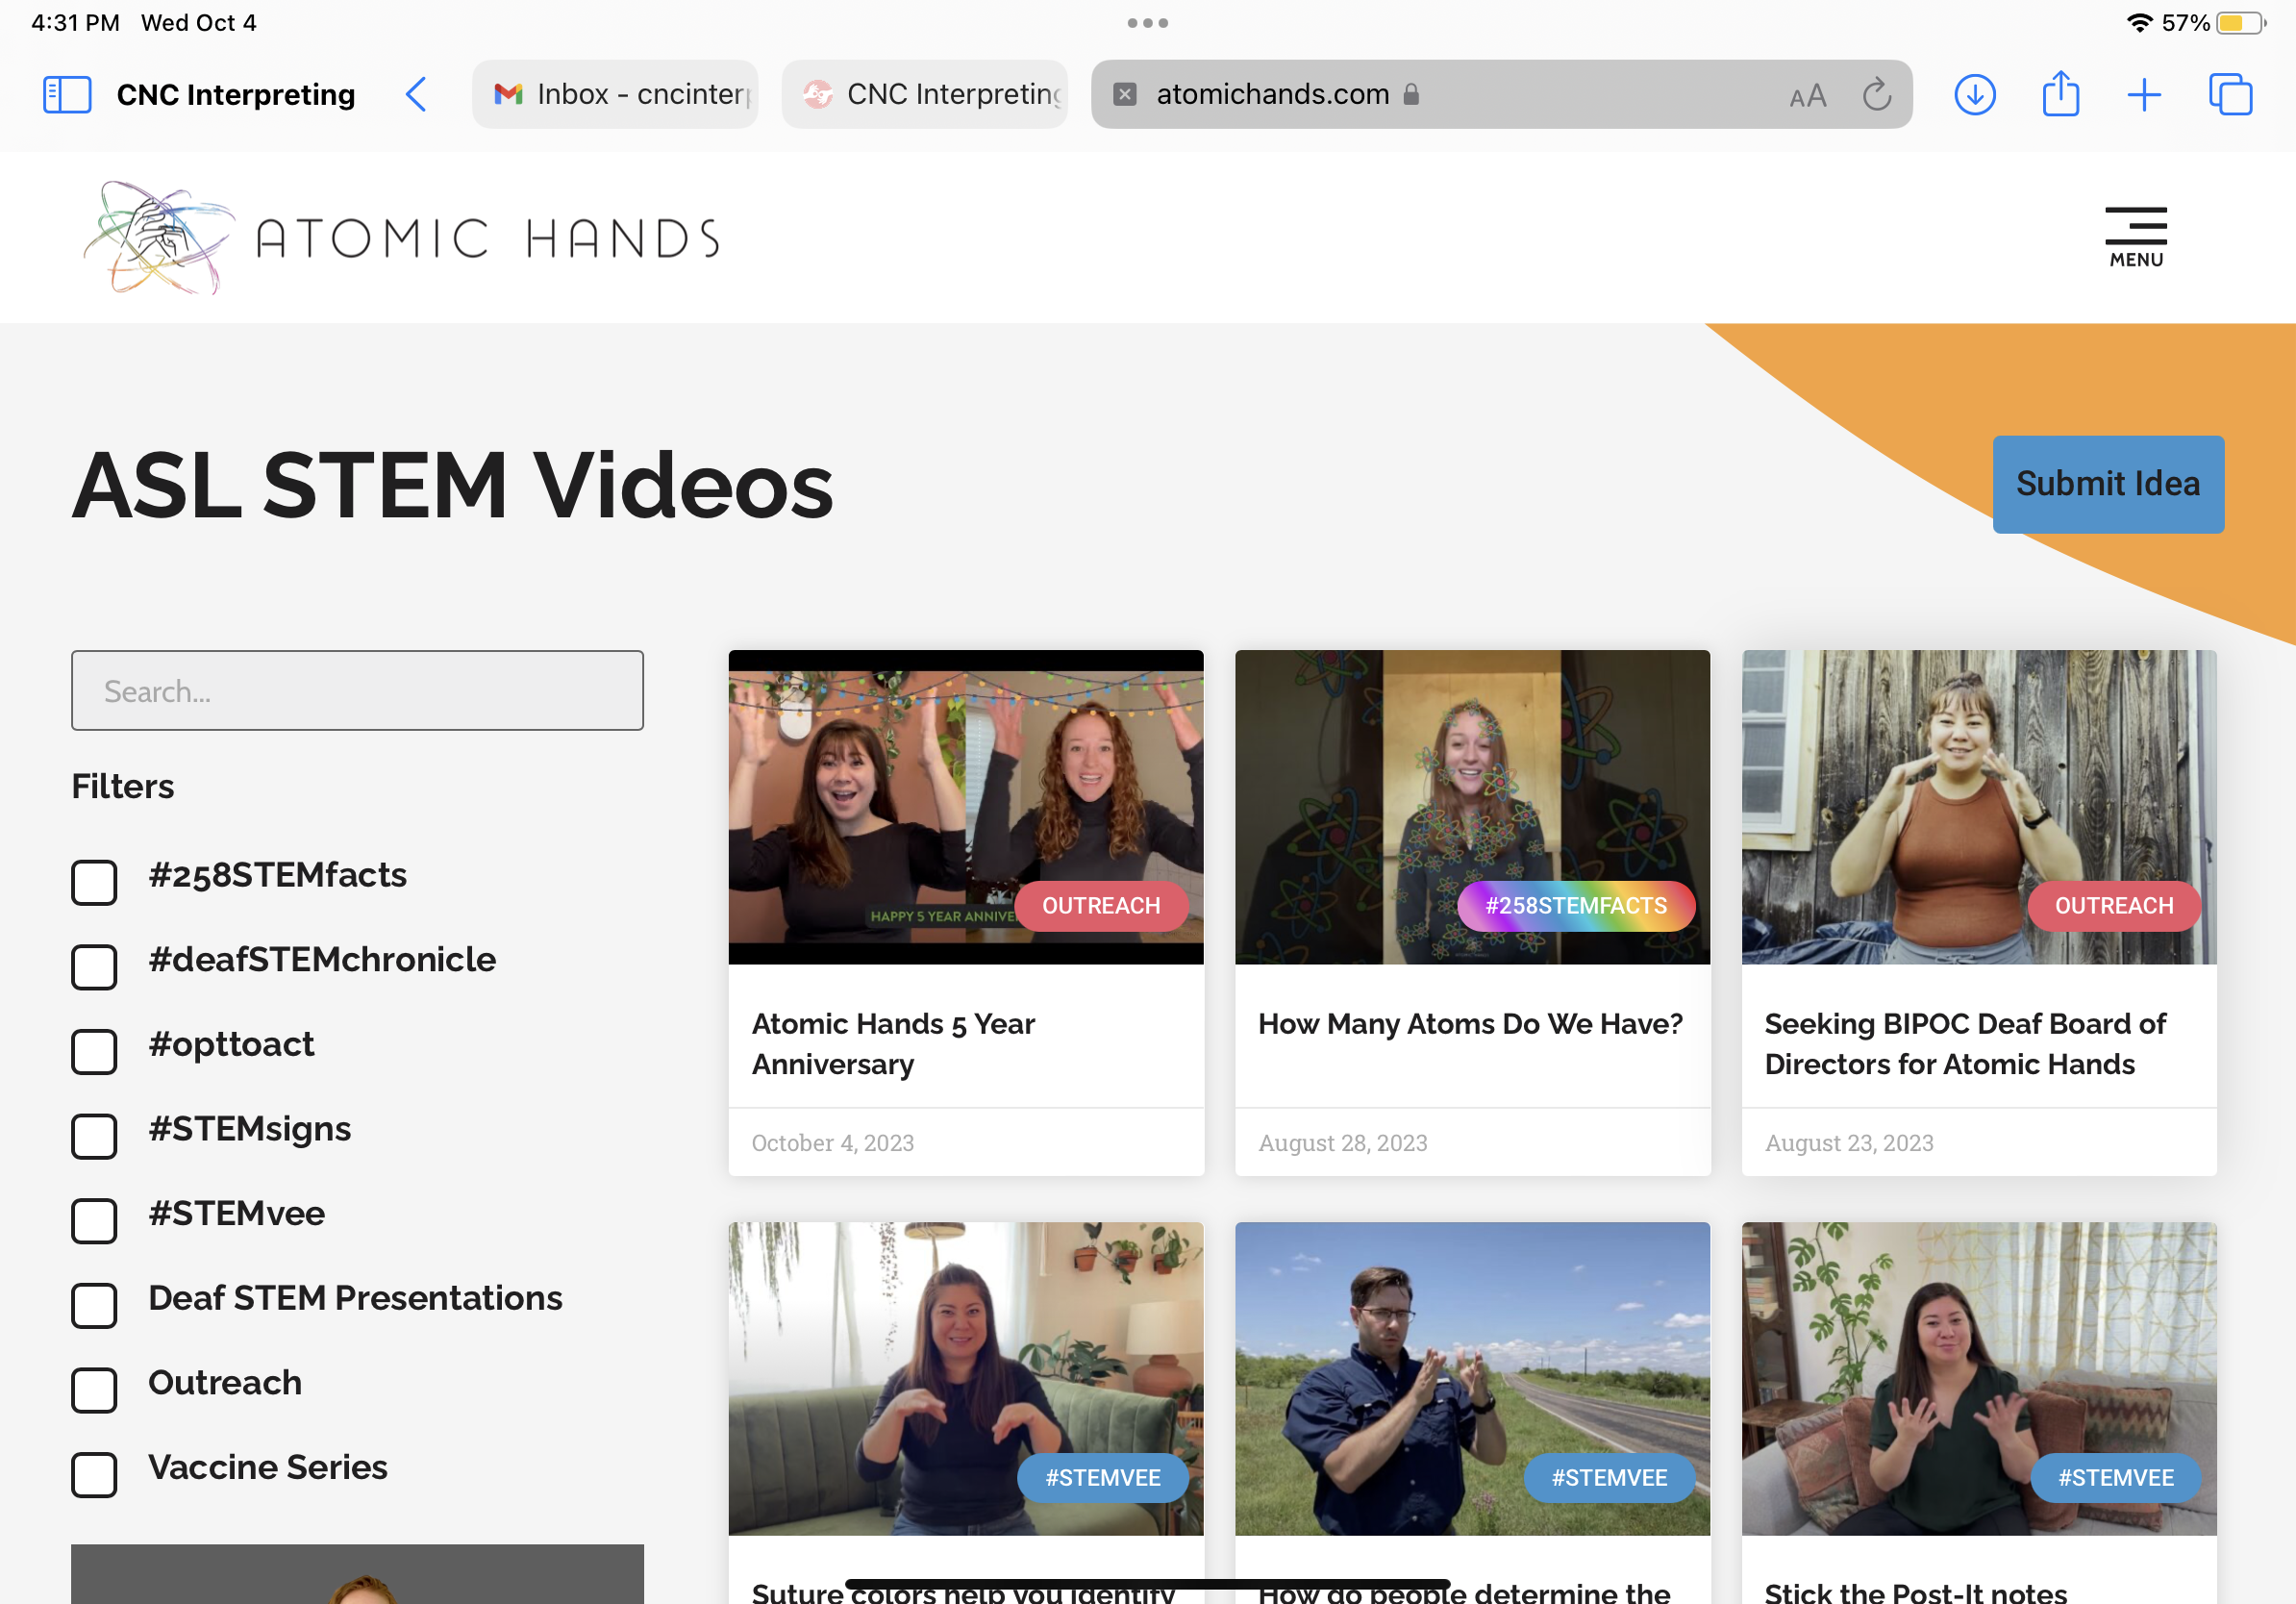The height and width of the screenshot is (1604, 2296).
Task: Tap the back chevron next to CNC Interpreting
Action: pyautogui.click(x=416, y=95)
